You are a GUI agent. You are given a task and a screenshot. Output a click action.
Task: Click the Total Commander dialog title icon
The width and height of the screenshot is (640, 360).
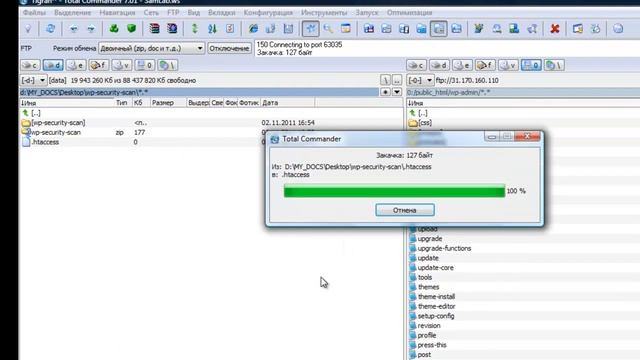pyautogui.click(x=275, y=139)
